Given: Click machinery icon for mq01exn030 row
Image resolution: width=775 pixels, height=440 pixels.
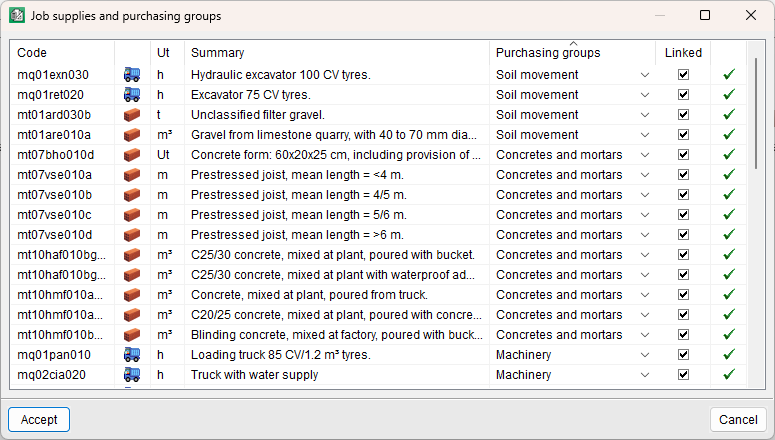Looking at the screenshot, I should (x=131, y=74).
